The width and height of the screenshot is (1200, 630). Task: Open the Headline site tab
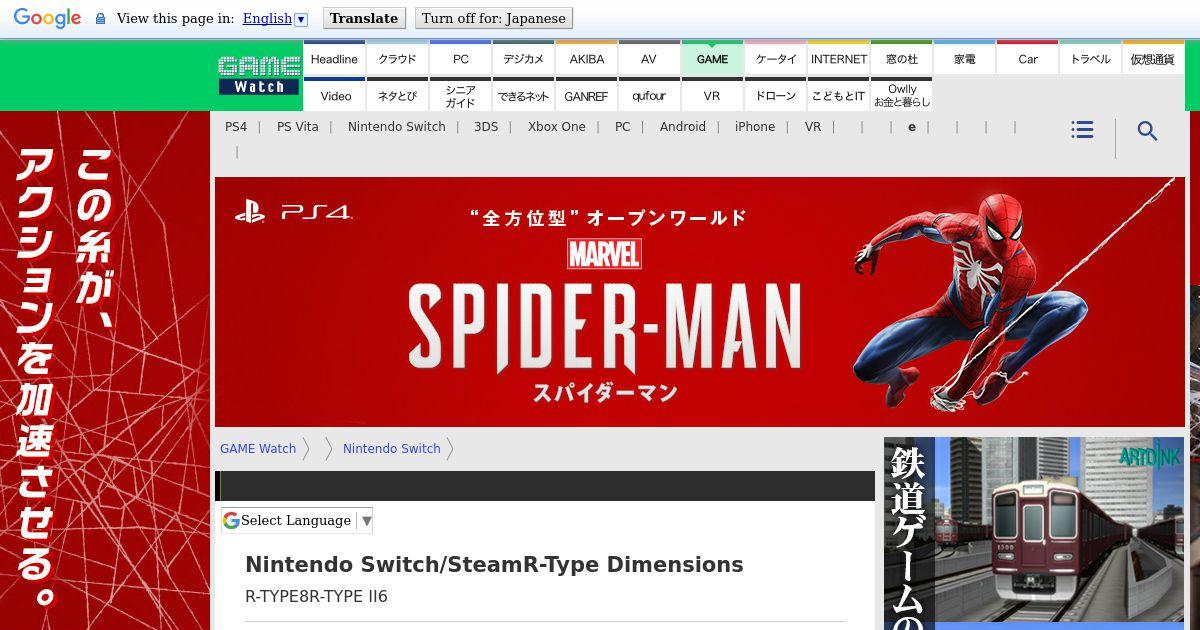pos(334,58)
